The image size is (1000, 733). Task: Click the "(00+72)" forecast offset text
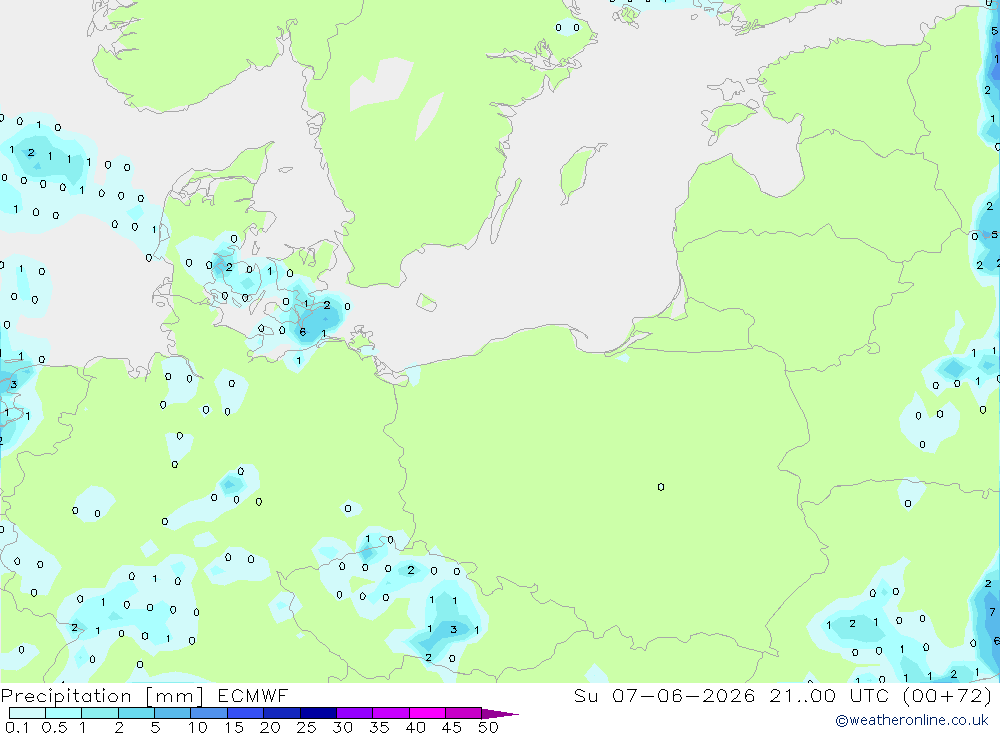click(x=948, y=695)
